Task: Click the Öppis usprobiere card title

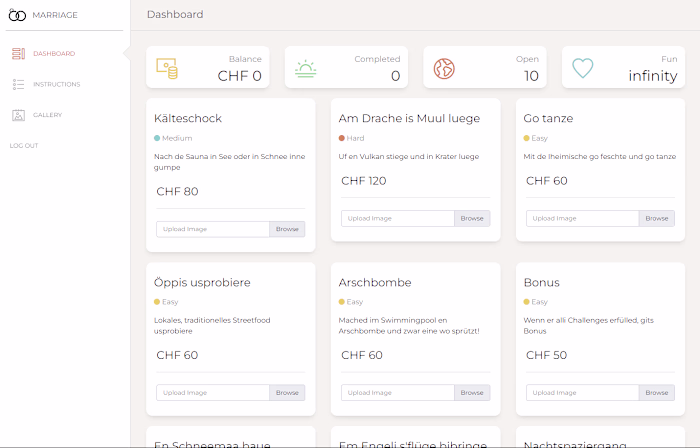Action: tap(202, 282)
